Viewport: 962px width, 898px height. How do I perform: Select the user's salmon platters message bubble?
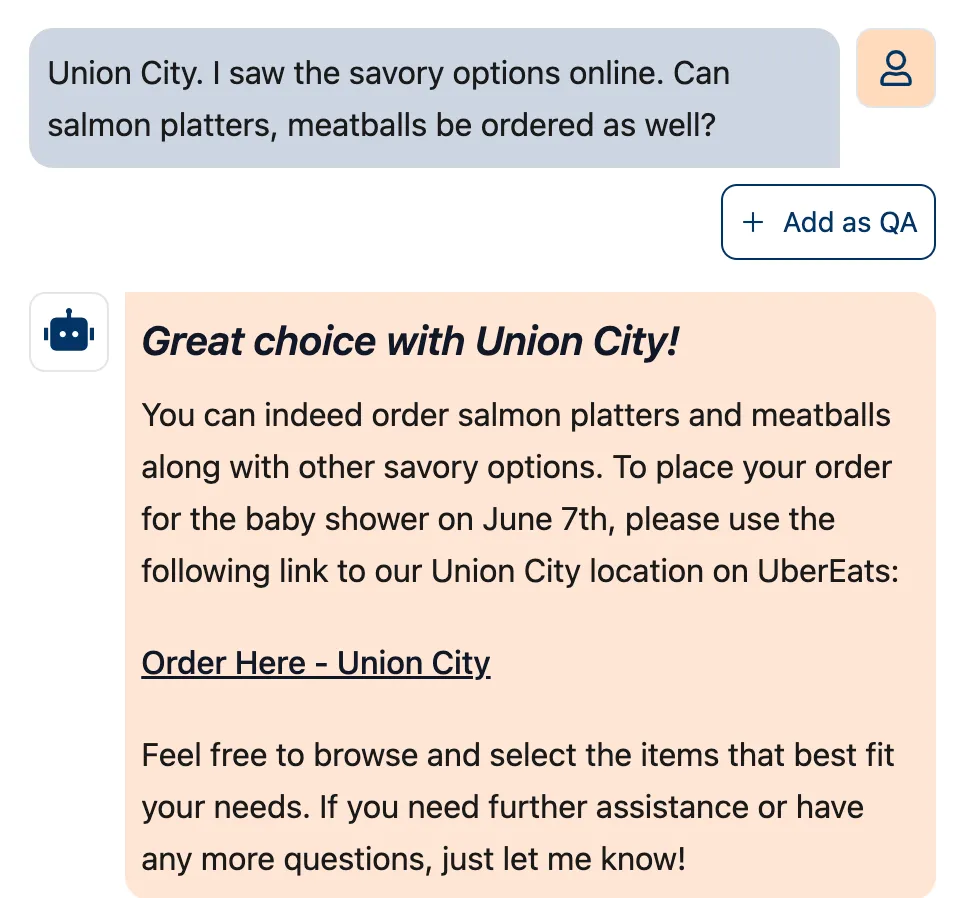point(434,98)
